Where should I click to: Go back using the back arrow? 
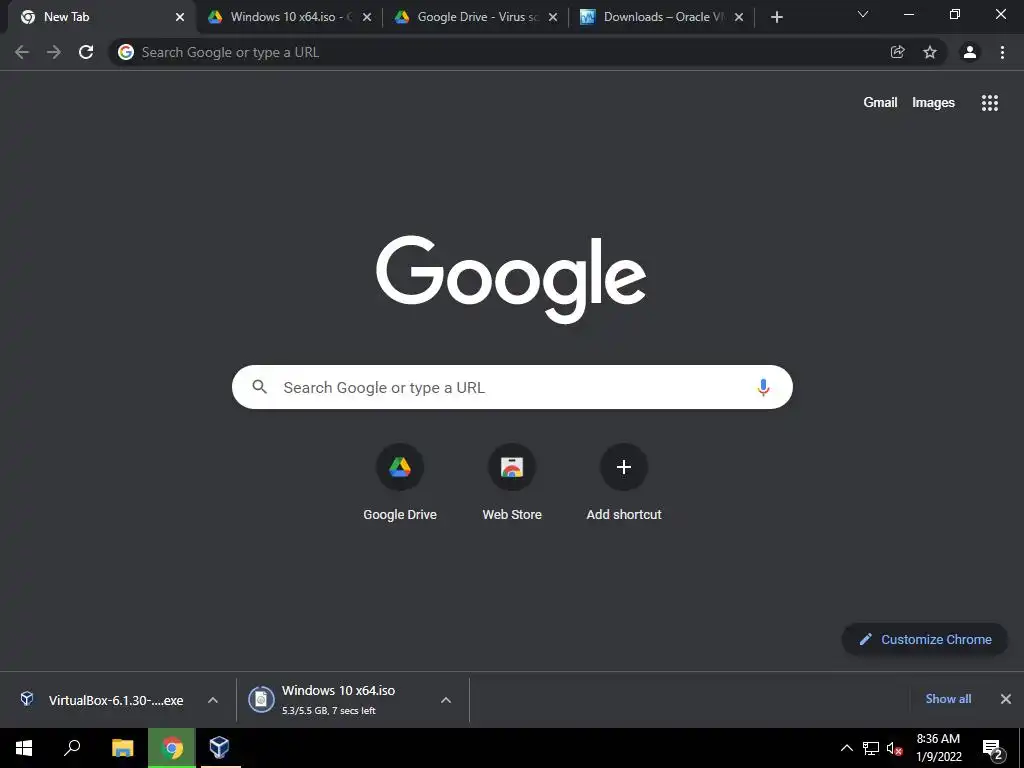(22, 52)
